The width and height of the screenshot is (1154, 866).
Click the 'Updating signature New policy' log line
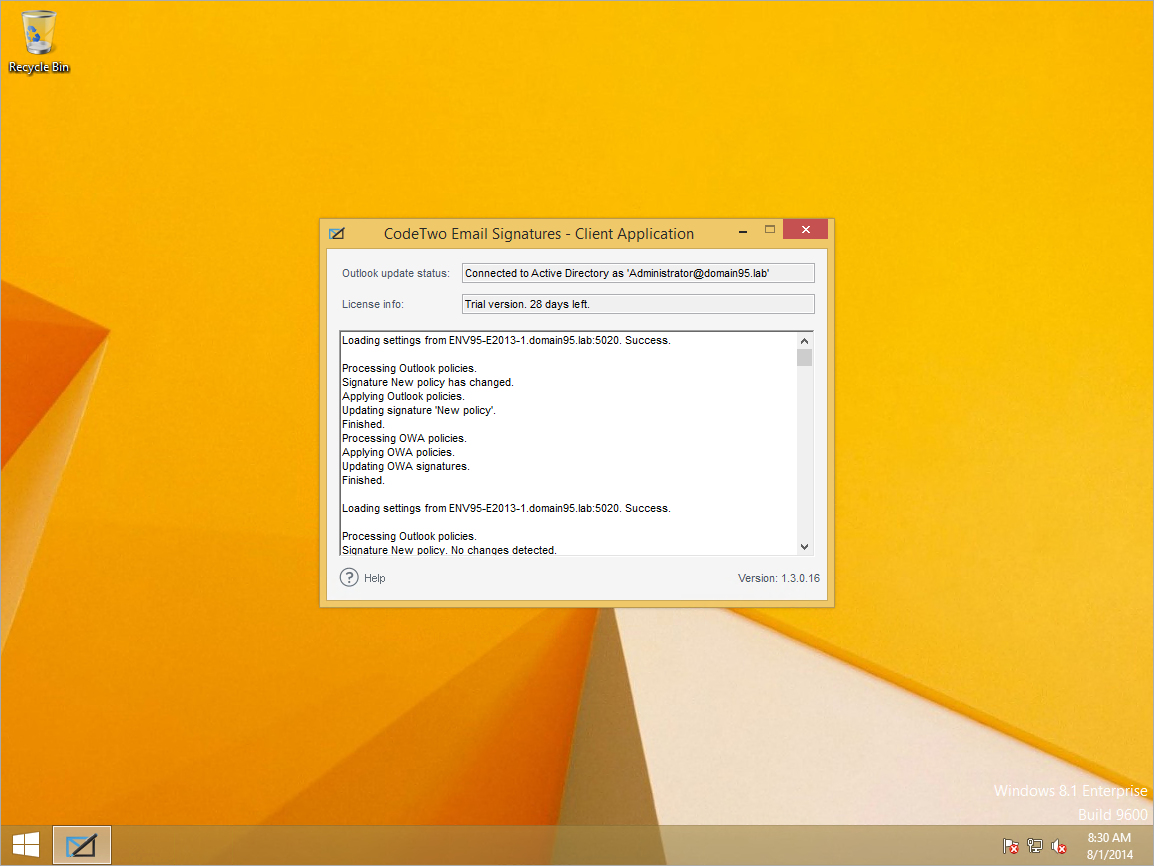(x=419, y=411)
